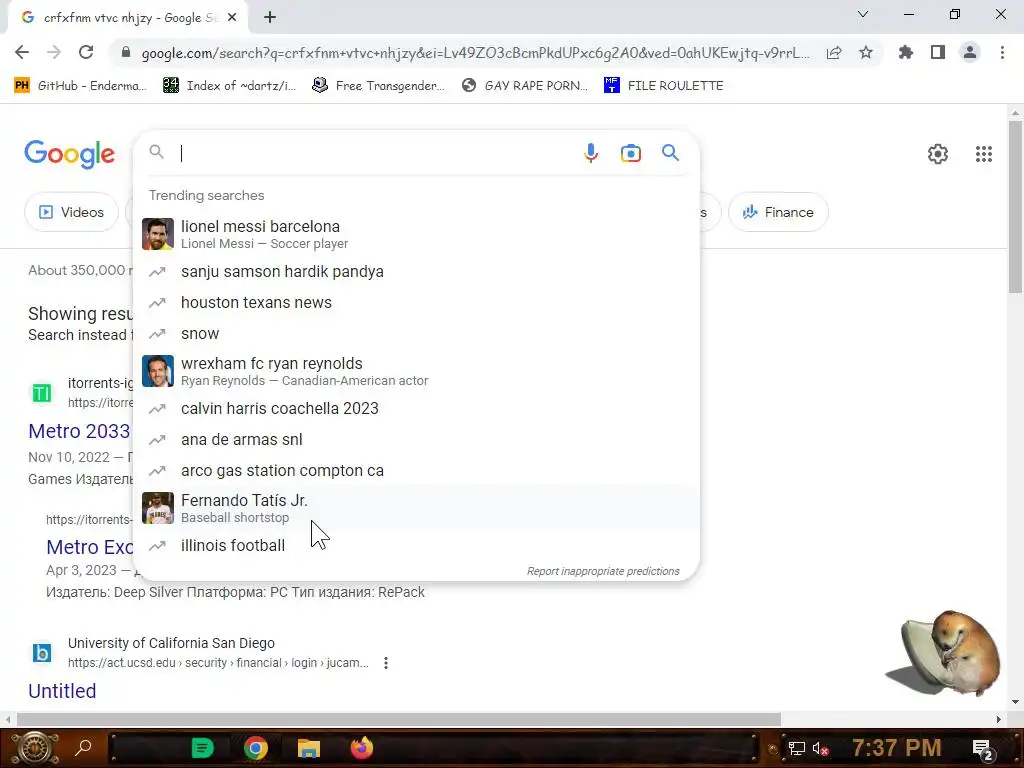Click the Ryan Reynolds thumbnail
The image size is (1024, 768).
point(158,371)
